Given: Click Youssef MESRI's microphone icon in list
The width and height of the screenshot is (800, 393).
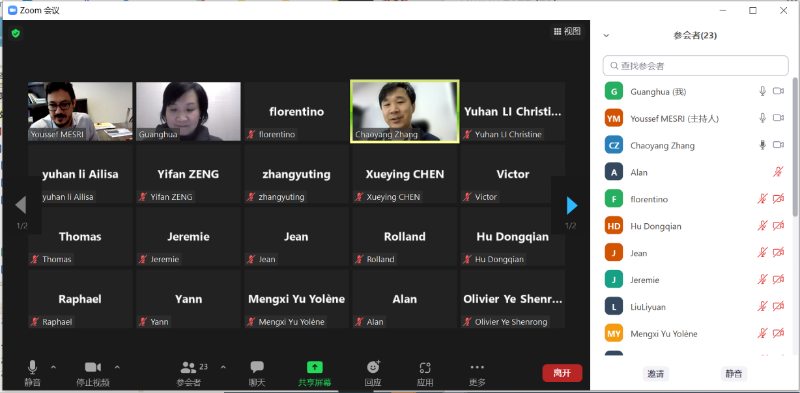Looking at the screenshot, I should [x=763, y=118].
